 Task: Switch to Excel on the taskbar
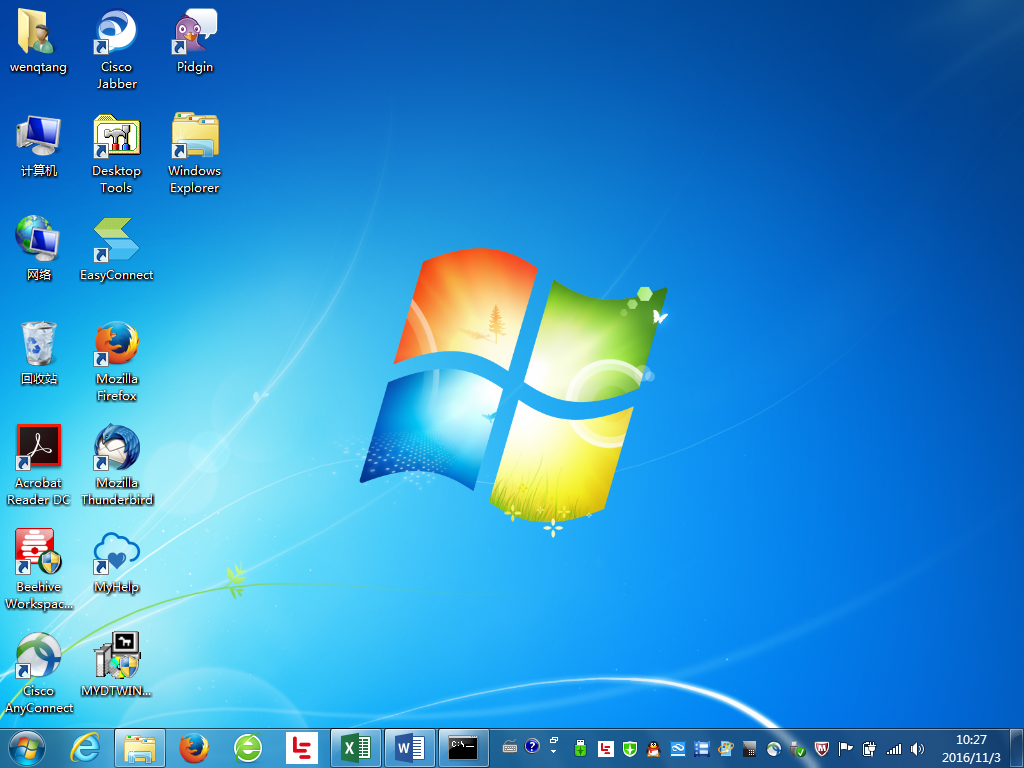coord(356,748)
